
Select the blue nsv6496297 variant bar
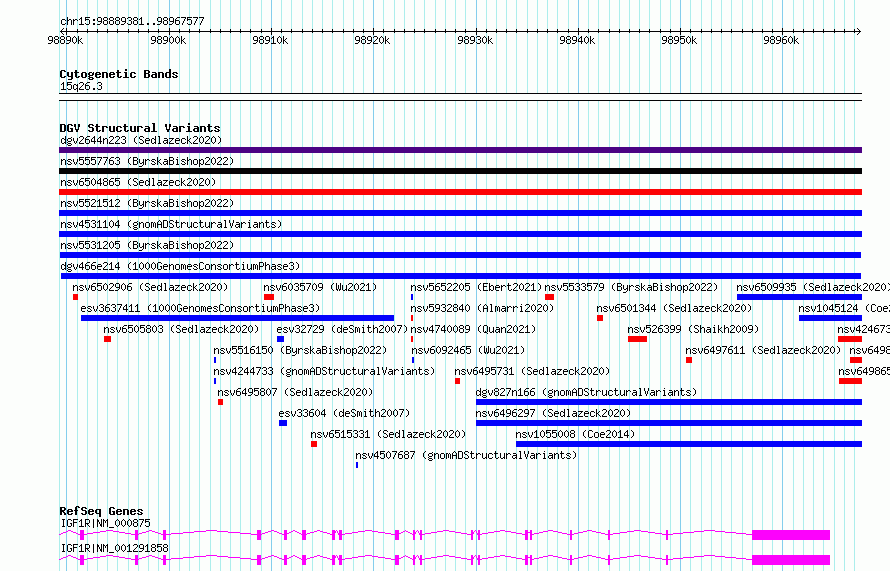pyautogui.click(x=669, y=423)
